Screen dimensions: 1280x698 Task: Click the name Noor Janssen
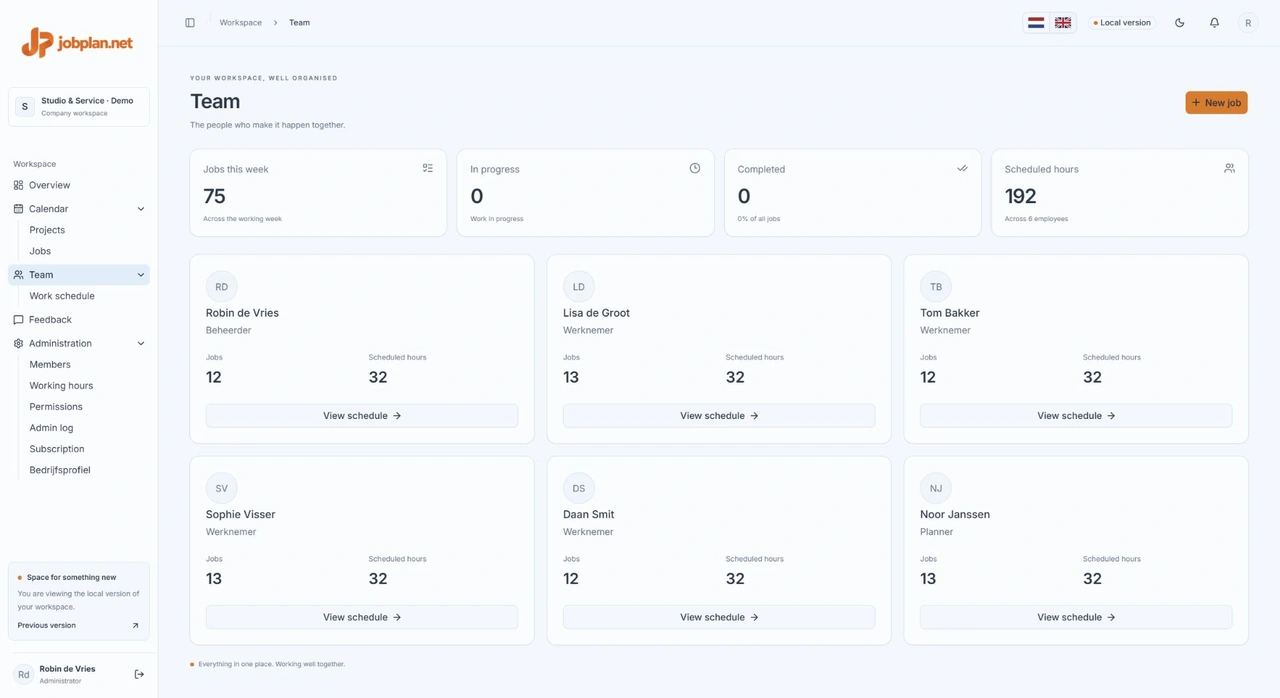tap(955, 515)
